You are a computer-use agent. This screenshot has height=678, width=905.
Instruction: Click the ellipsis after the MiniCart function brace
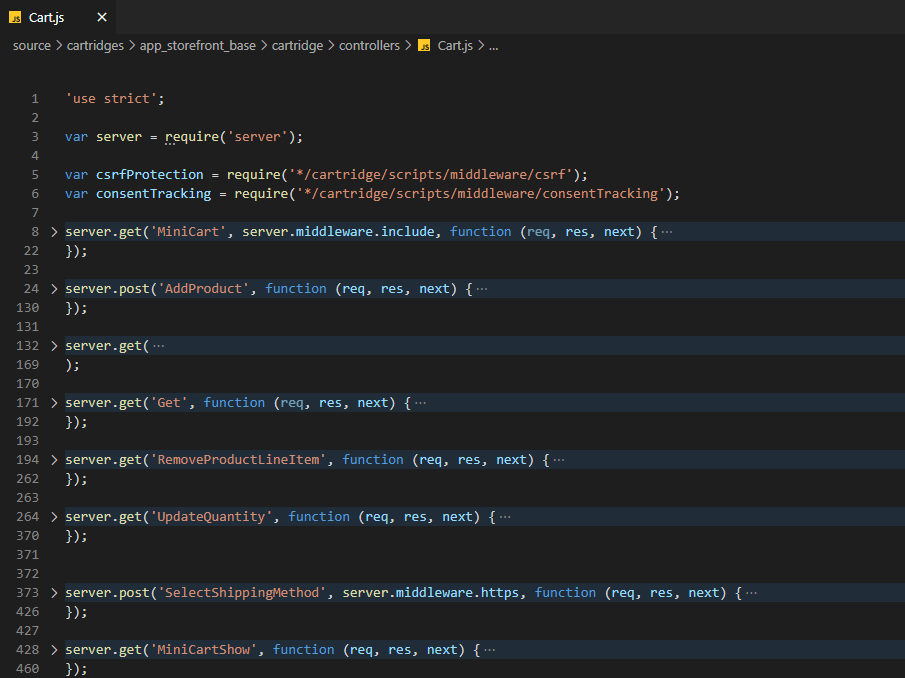point(667,232)
